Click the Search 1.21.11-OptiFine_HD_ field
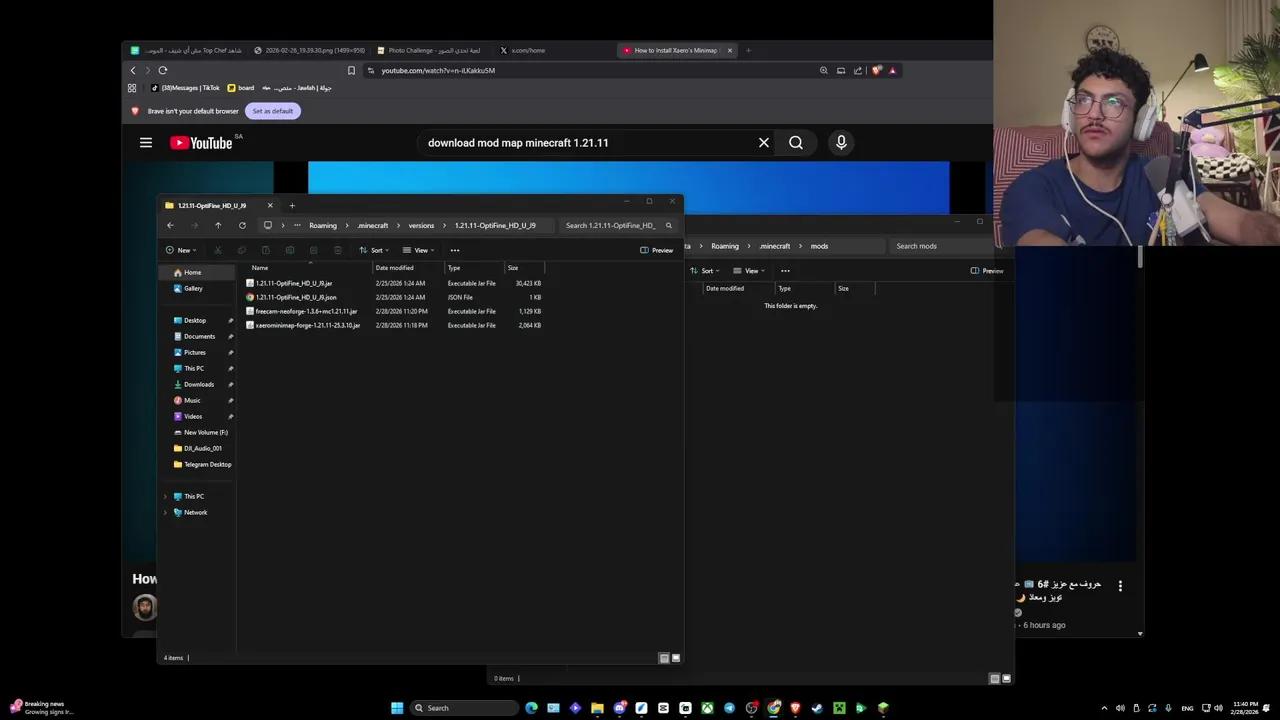This screenshot has height=720, width=1280. click(619, 225)
